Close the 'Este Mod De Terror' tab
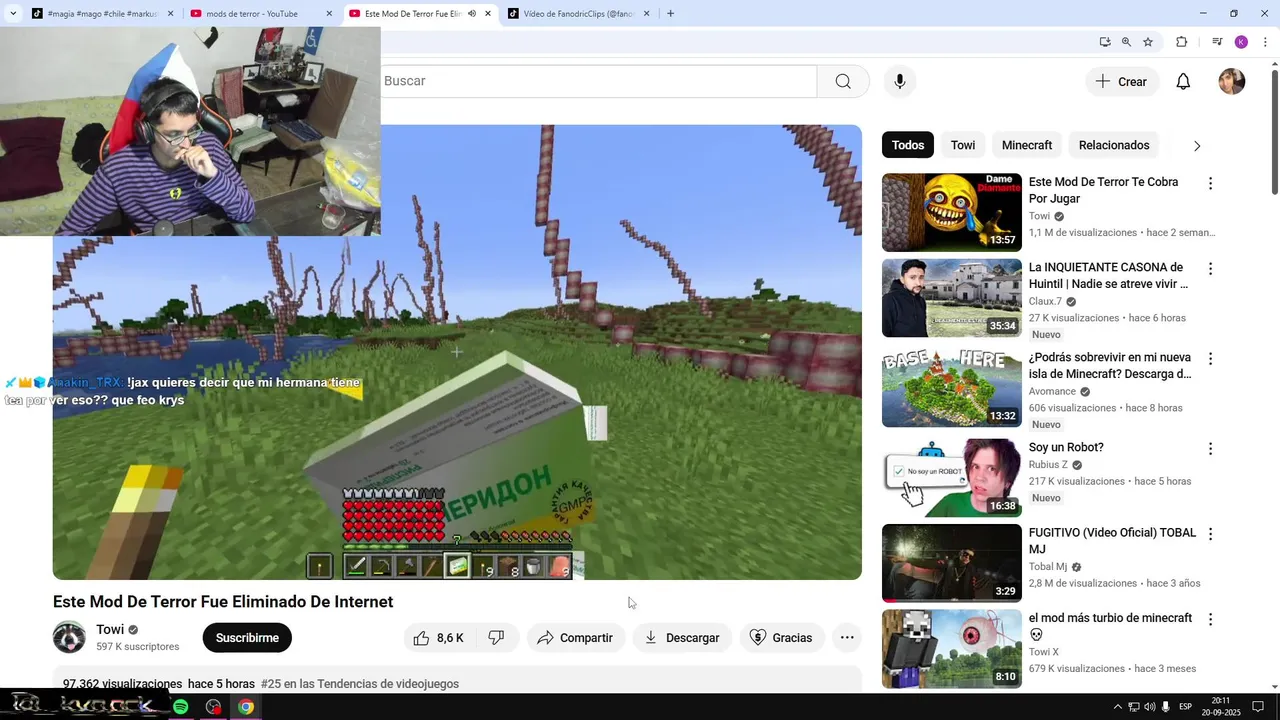The image size is (1280, 720). point(488,14)
